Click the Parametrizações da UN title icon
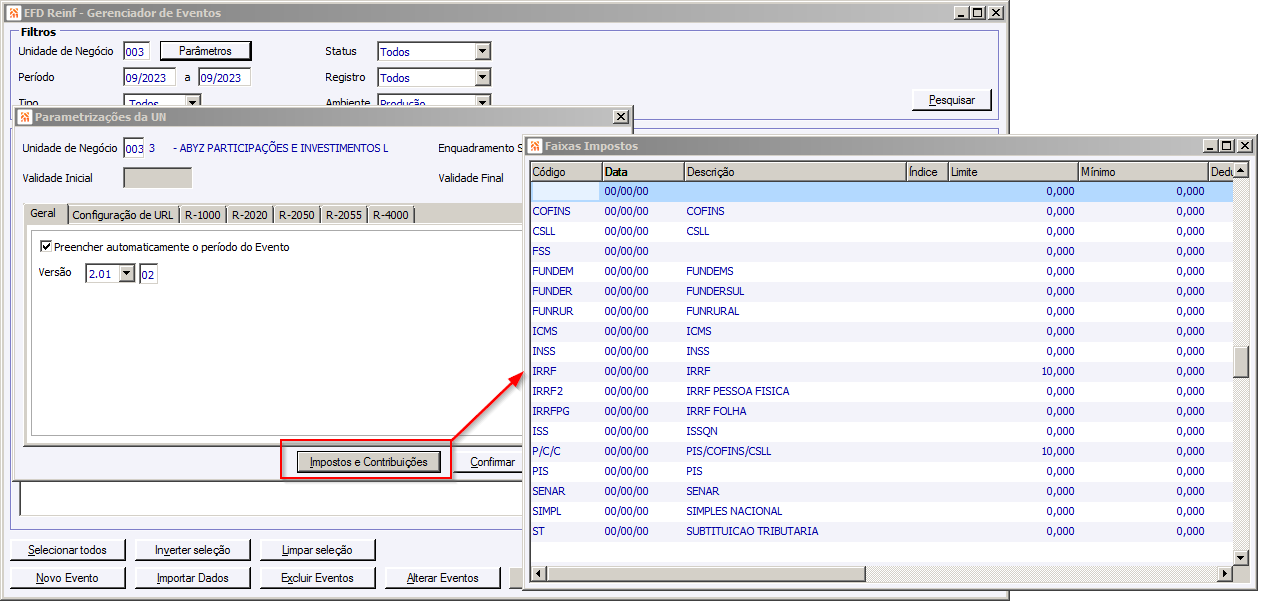This screenshot has height=608, width=1265. [25, 117]
